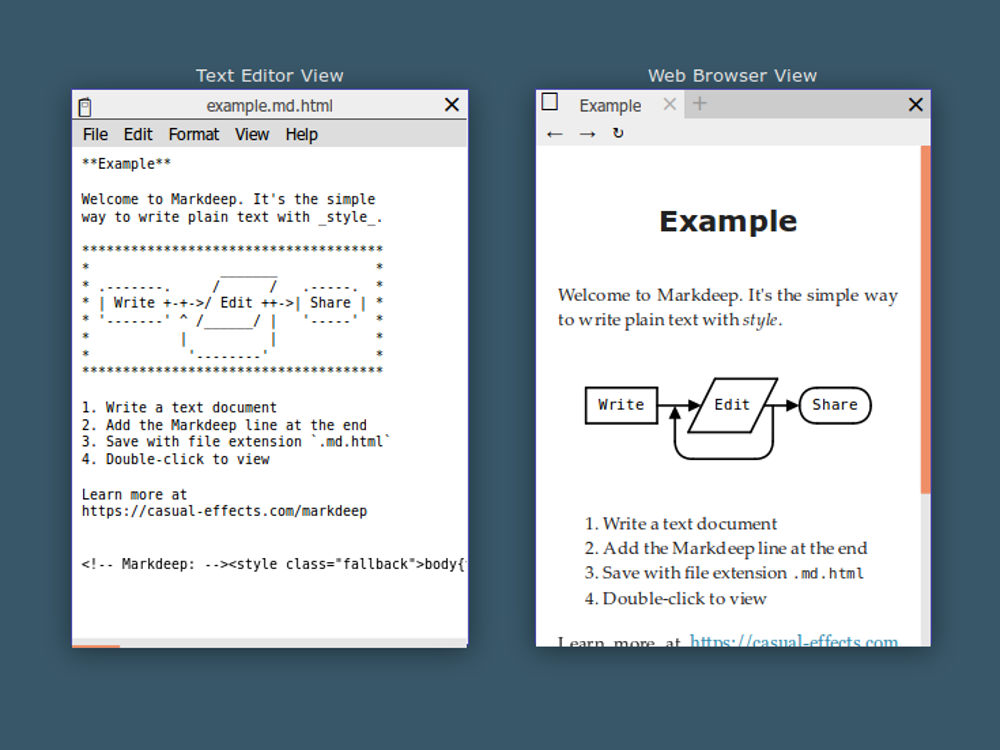The width and height of the screenshot is (1000, 750).
Task: Go back using the browser left arrow
Action: (x=555, y=134)
